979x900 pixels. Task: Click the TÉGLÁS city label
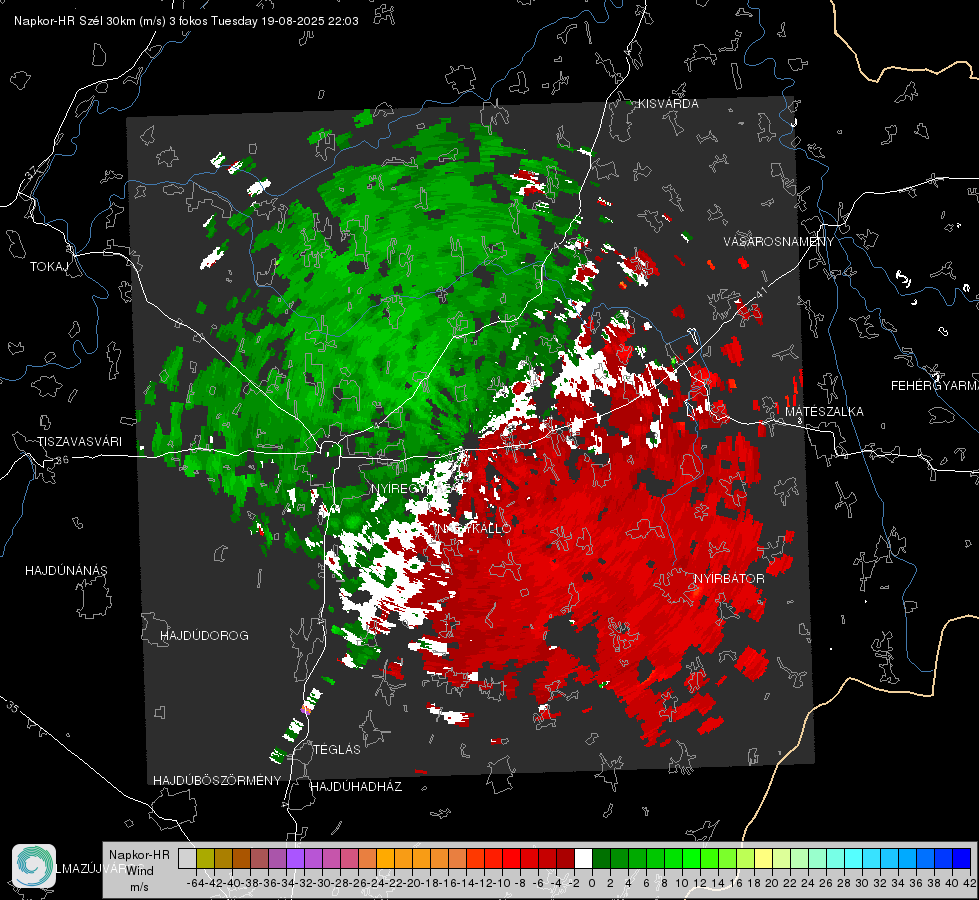coord(337,749)
